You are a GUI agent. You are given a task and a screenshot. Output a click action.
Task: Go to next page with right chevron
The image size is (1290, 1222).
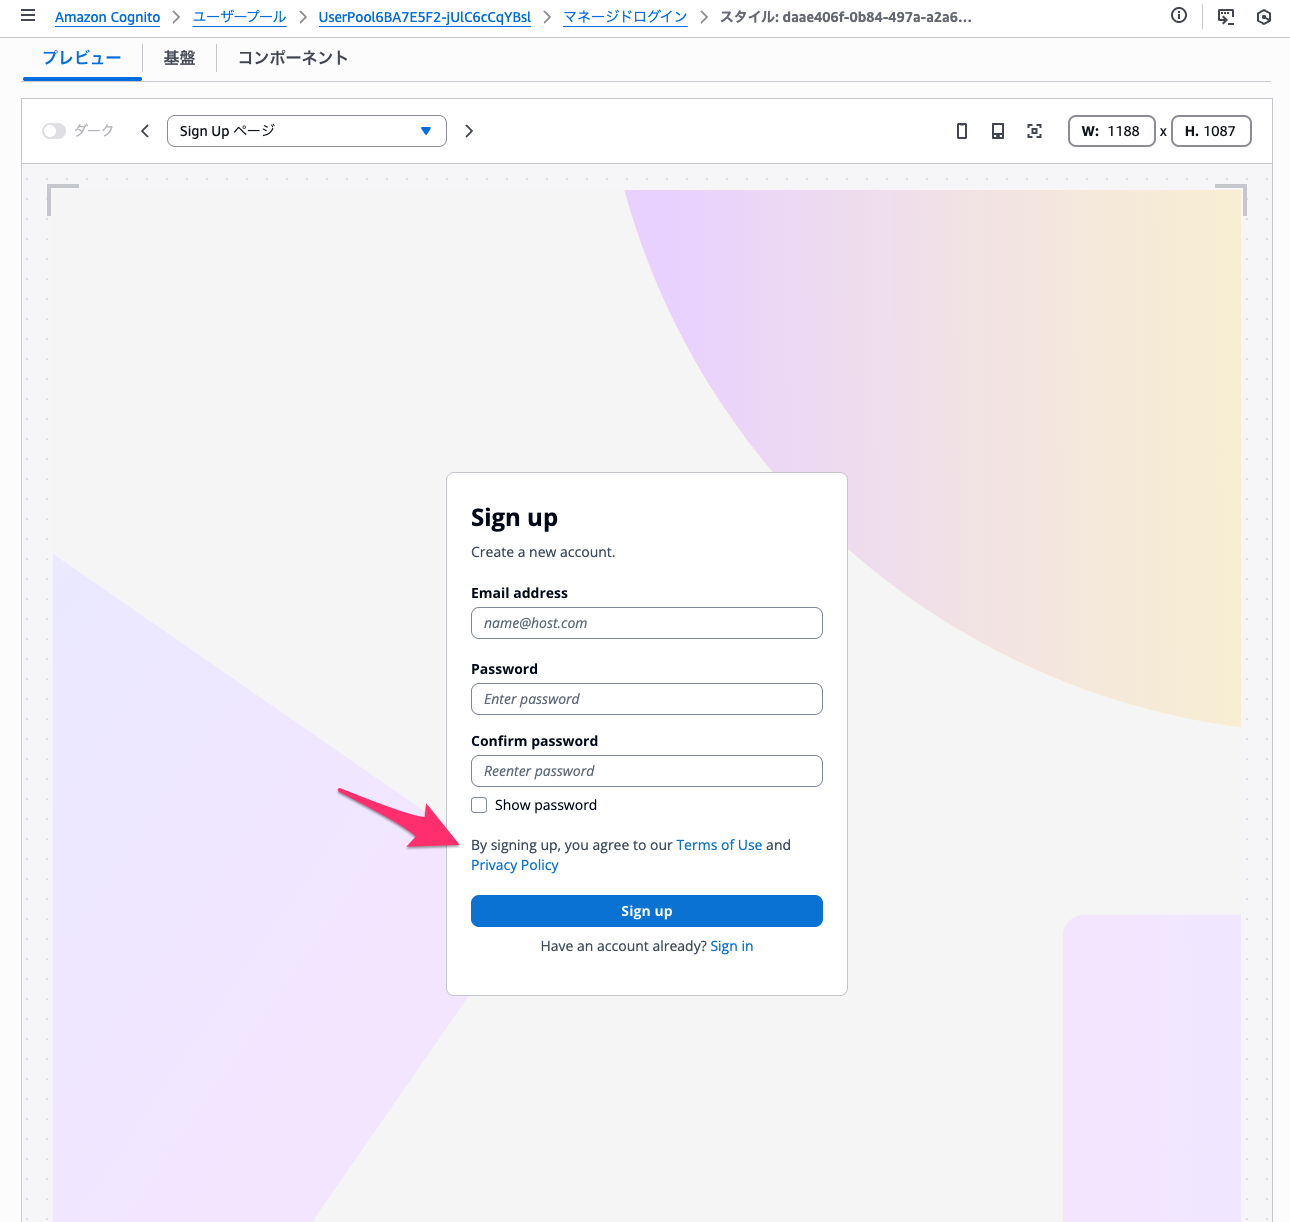point(469,131)
